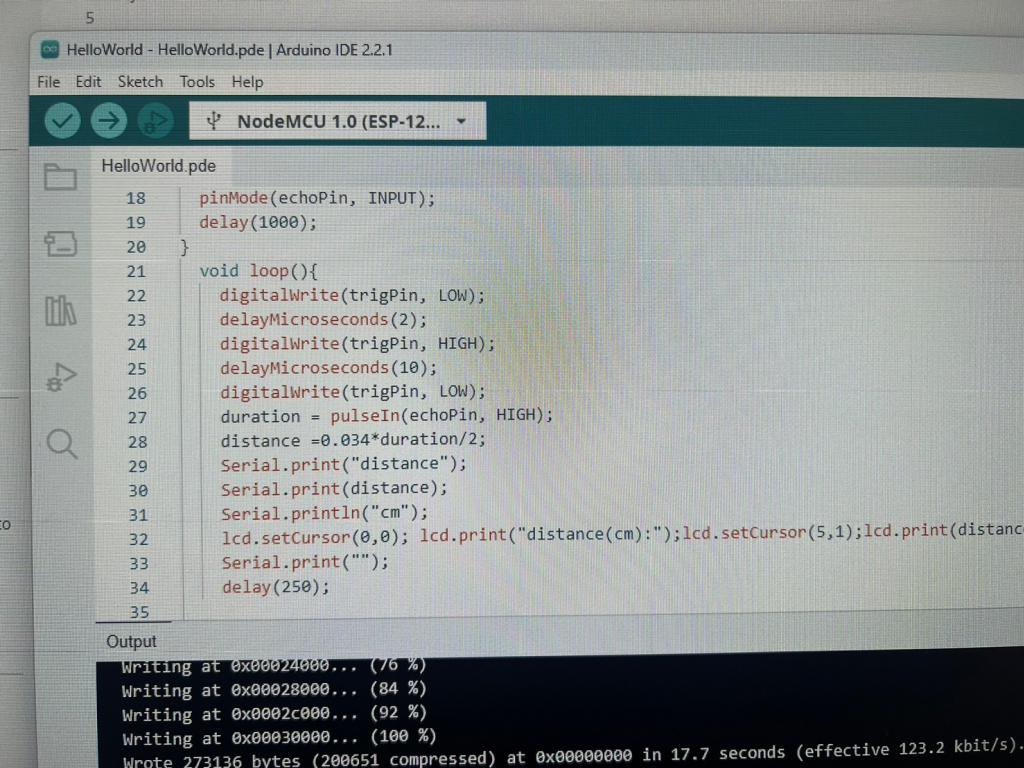Click the void loop(){ code line

pos(259,270)
